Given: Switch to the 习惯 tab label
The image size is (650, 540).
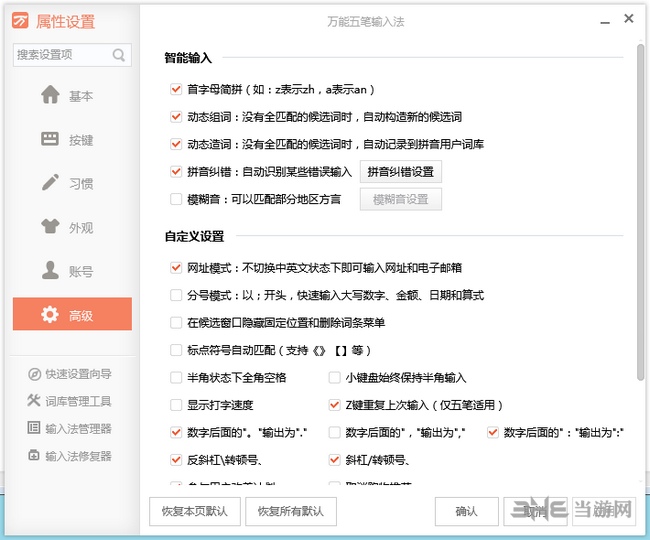Looking at the screenshot, I should (x=81, y=184).
